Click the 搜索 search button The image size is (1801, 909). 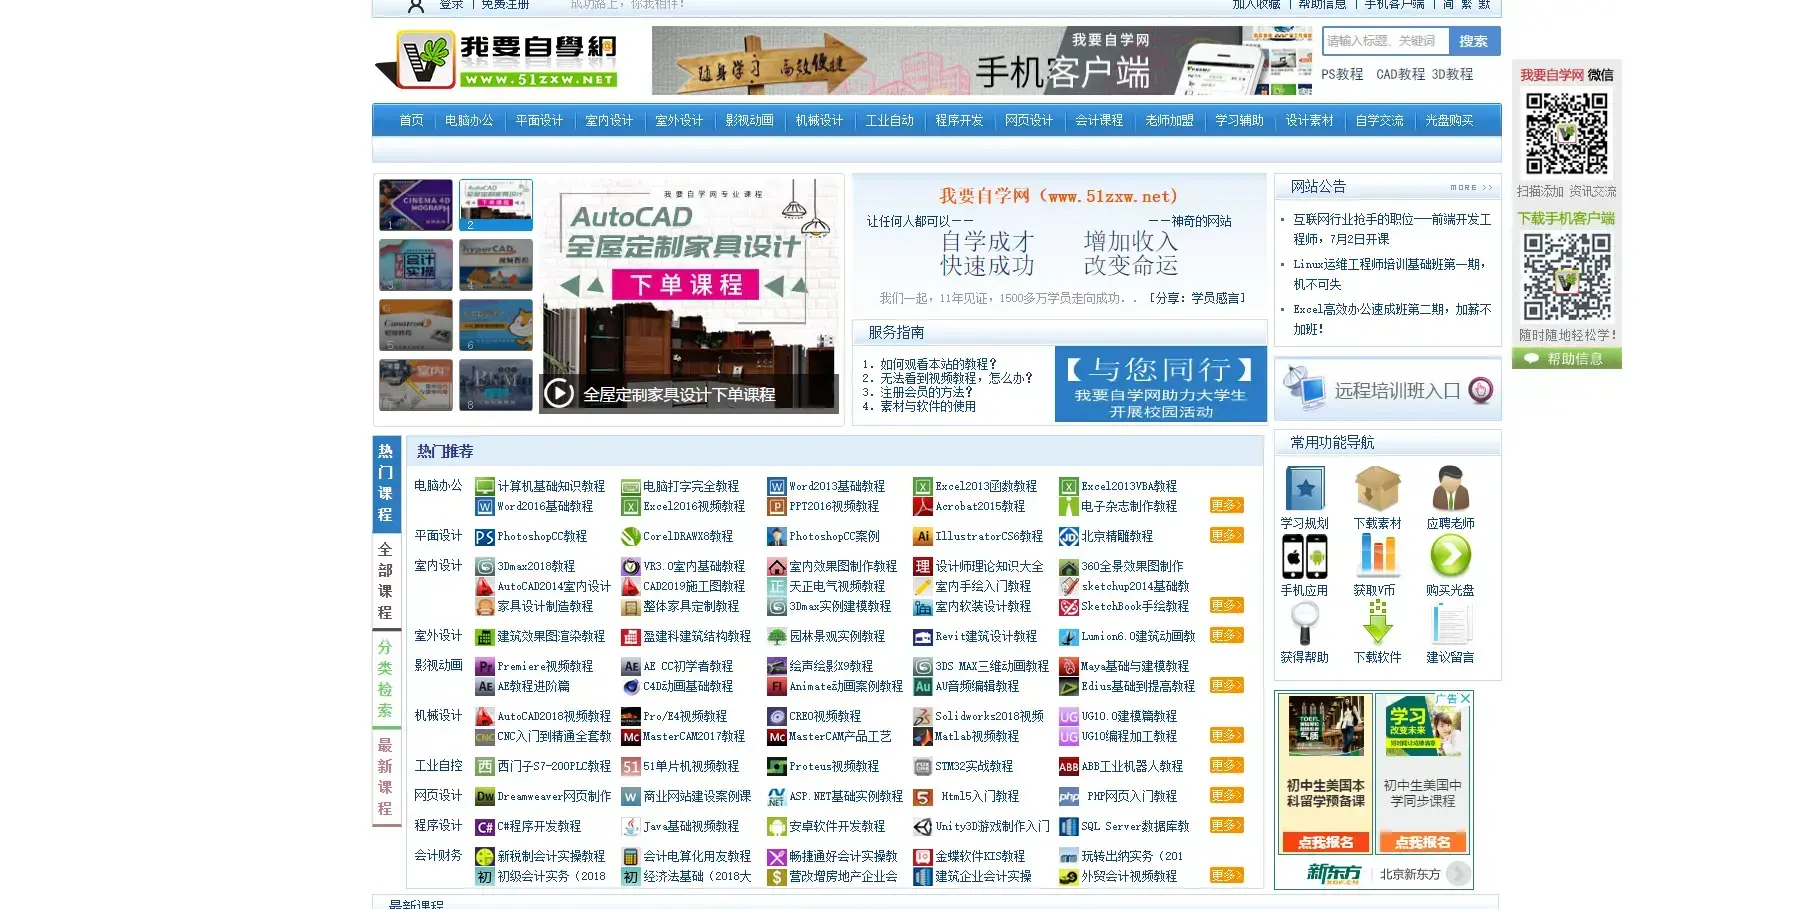1473,41
